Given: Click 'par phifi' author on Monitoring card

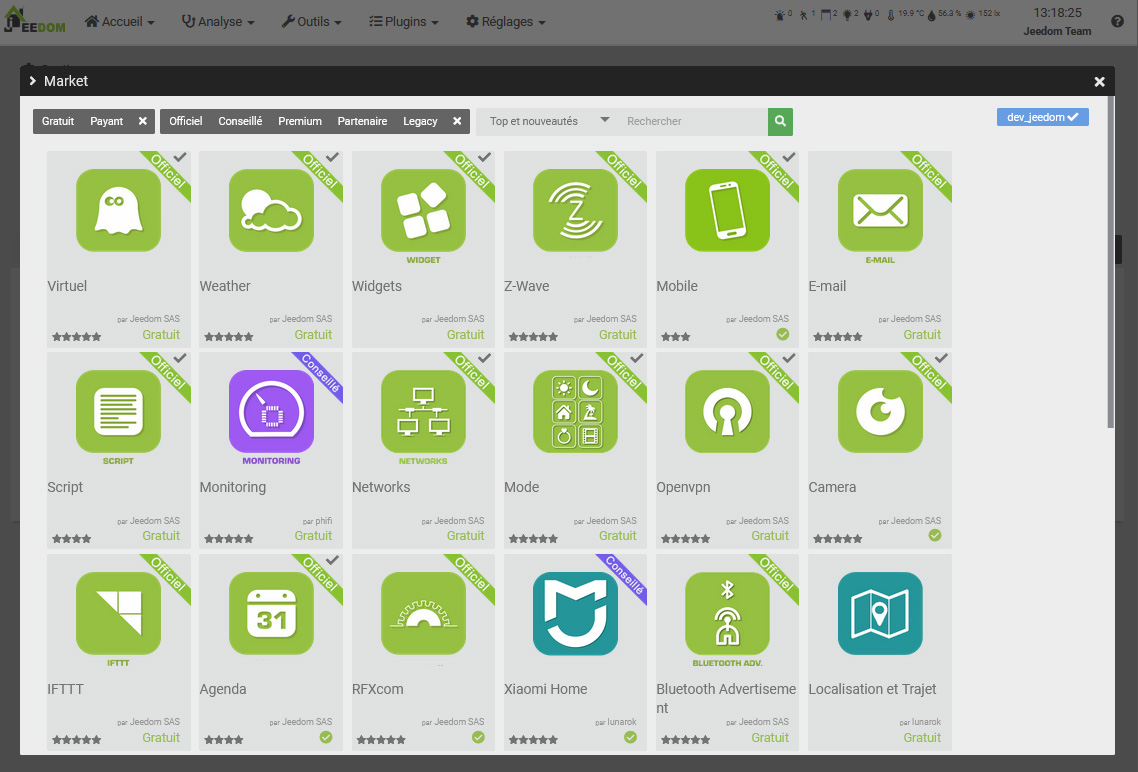Looking at the screenshot, I should pos(317,521).
